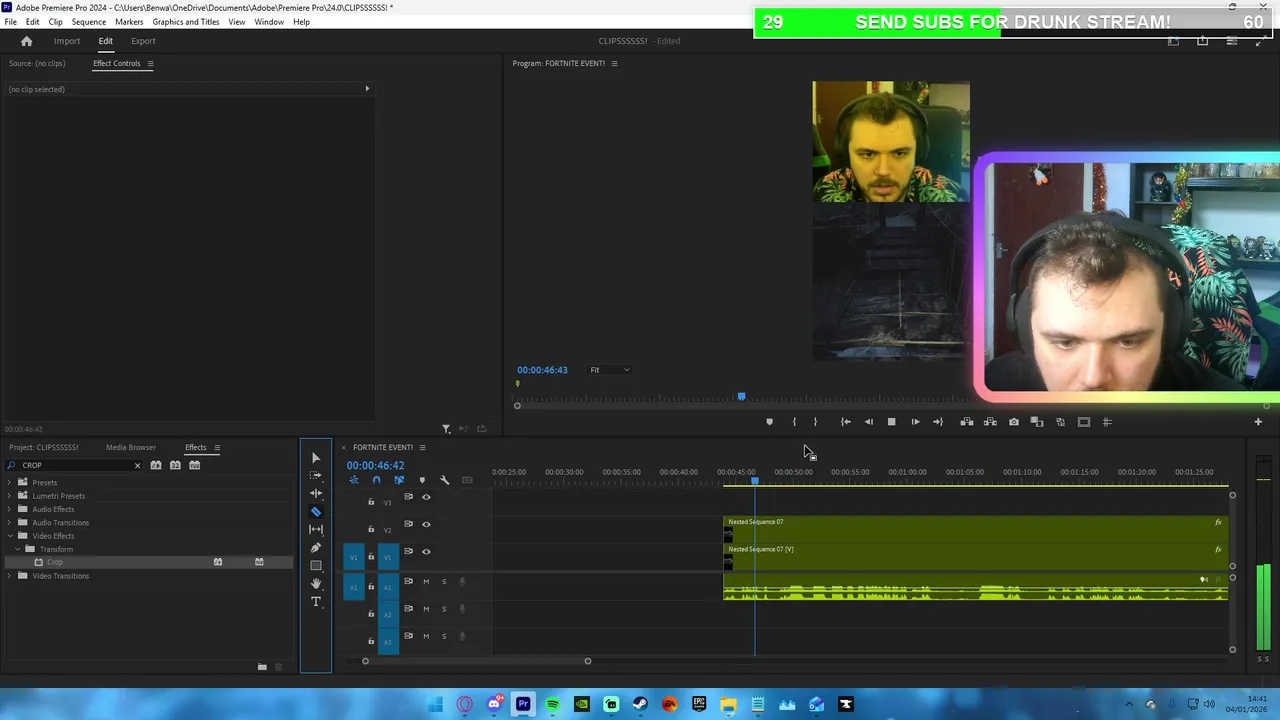Viewport: 1280px width, 720px height.
Task: Solo audio track A1
Action: (x=444, y=581)
